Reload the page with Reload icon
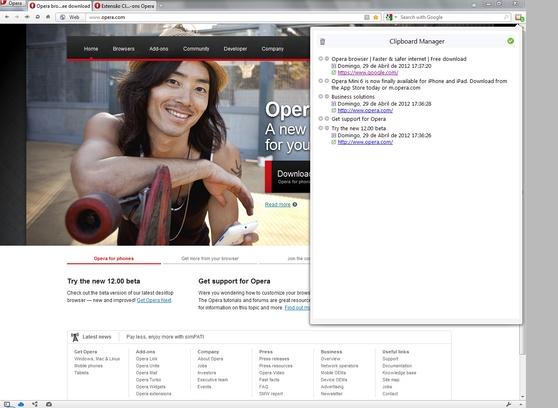Screen dimensions: 558x408 37,17
